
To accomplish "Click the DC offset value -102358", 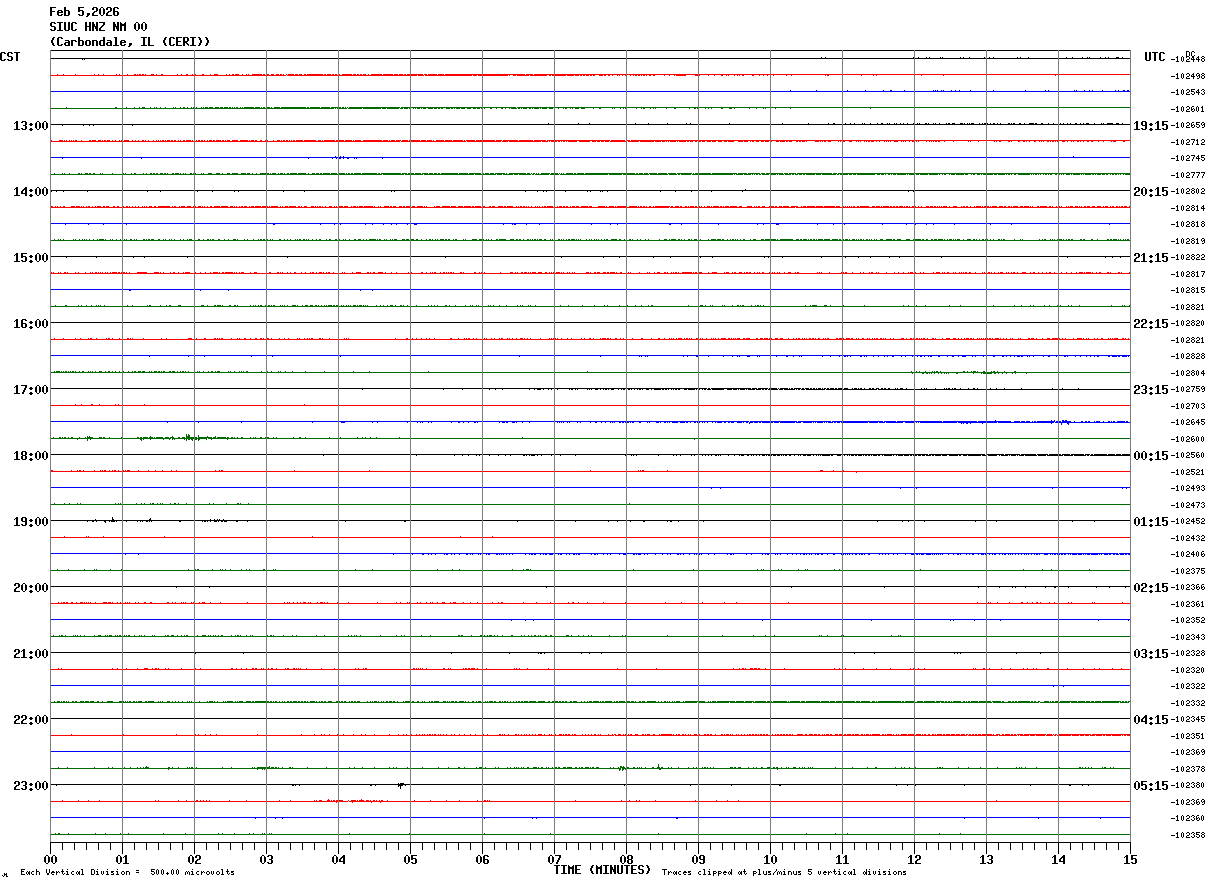I will (x=1188, y=835).
